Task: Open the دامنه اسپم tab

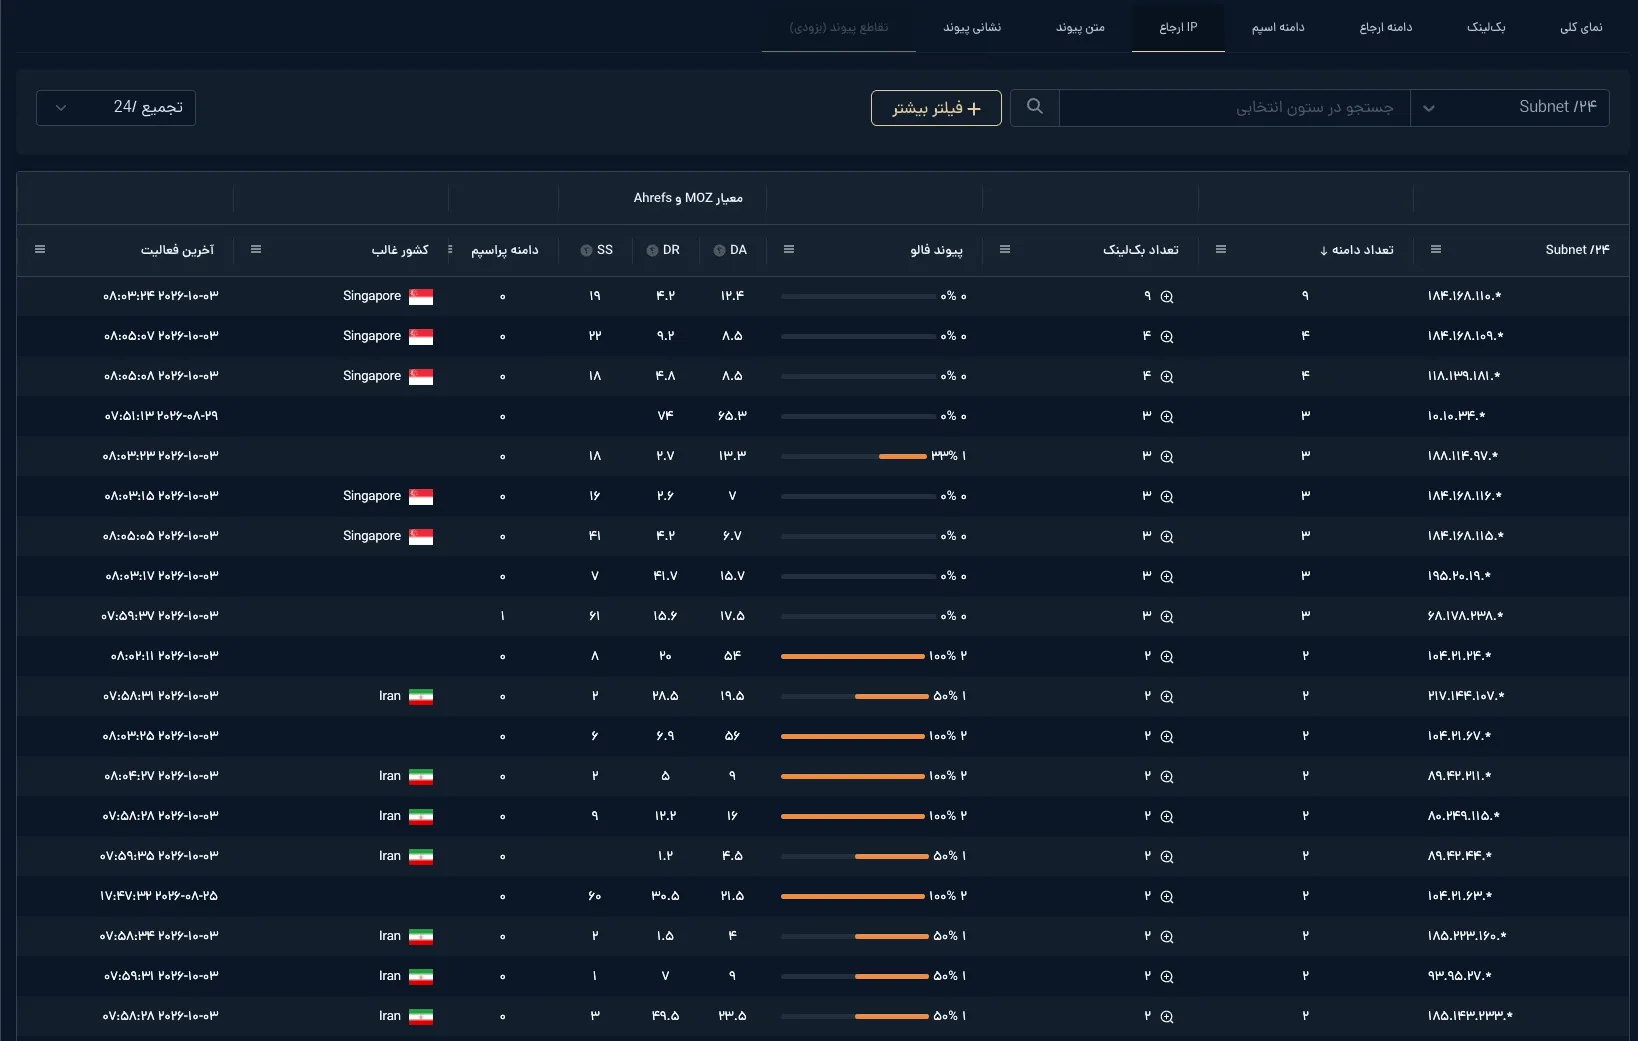Action: (x=1278, y=27)
